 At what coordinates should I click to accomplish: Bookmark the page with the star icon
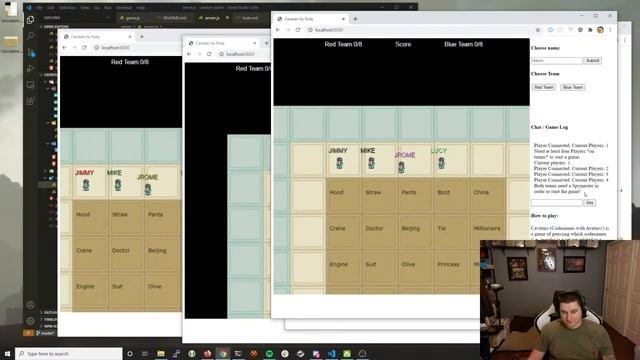click(538, 30)
